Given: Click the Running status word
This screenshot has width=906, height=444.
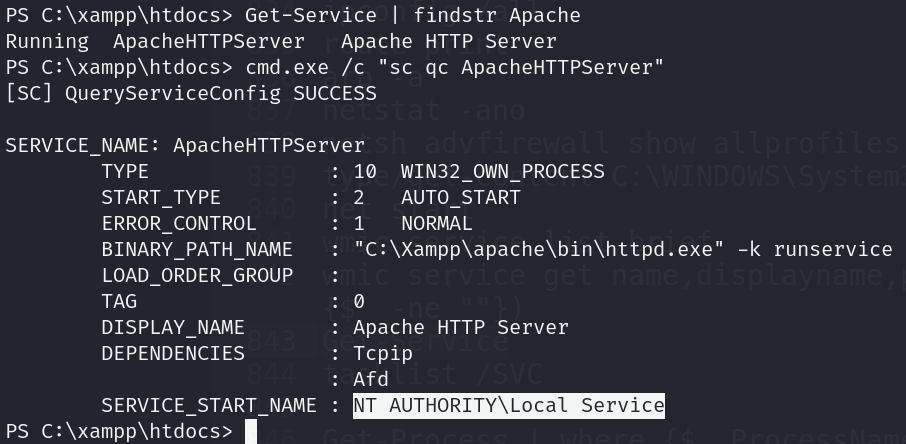Looking at the screenshot, I should click(47, 41).
